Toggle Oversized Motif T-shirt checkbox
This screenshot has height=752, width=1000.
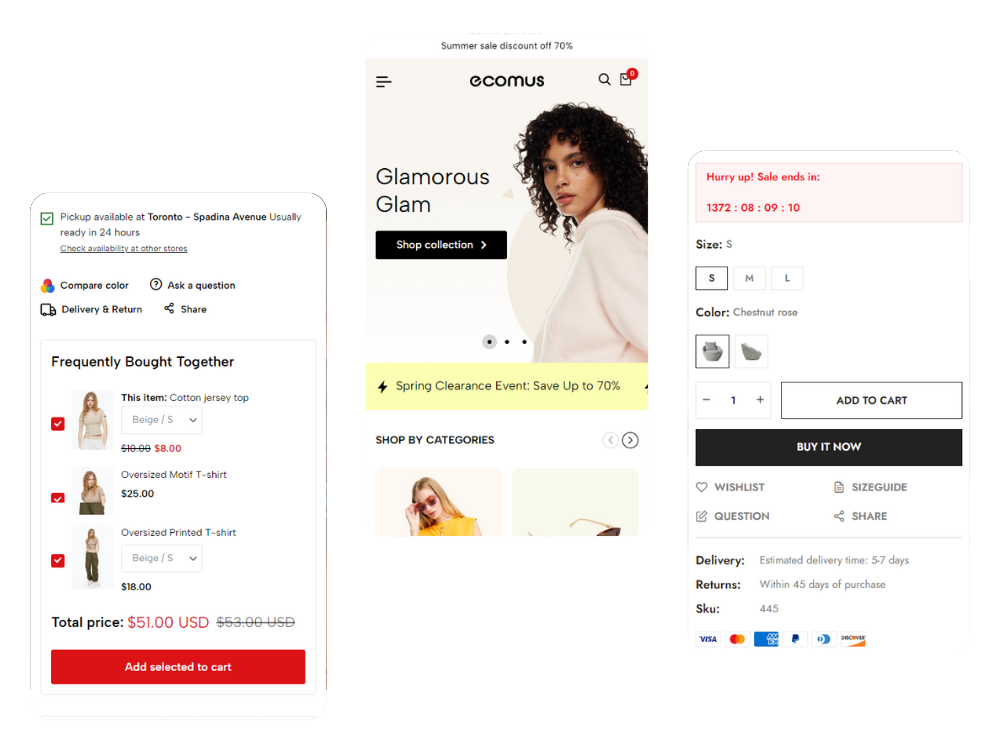coord(58,498)
